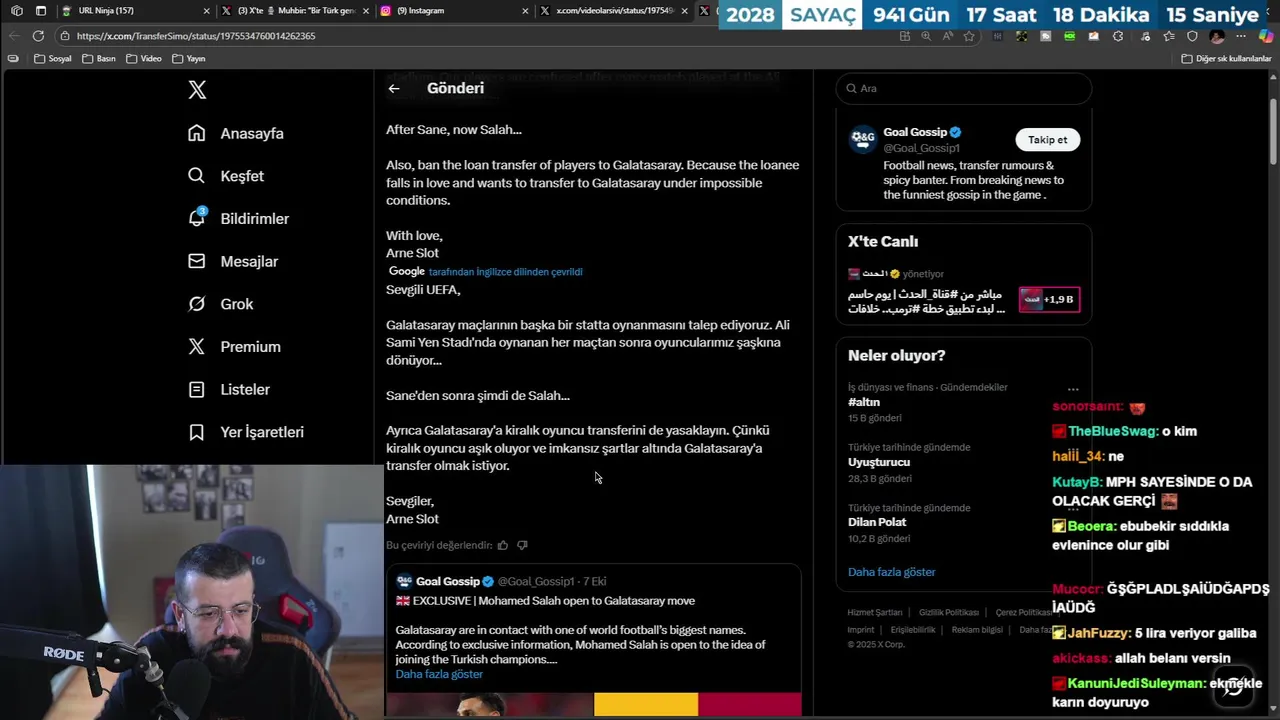This screenshot has height=720, width=1280.
Task: Open site info lock icon
Action: [x=65, y=36]
